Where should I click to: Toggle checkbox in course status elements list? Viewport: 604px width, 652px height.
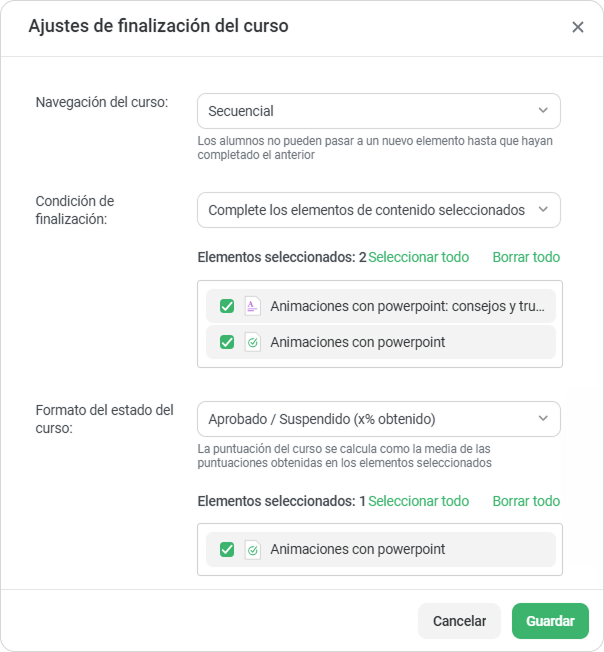(227, 550)
